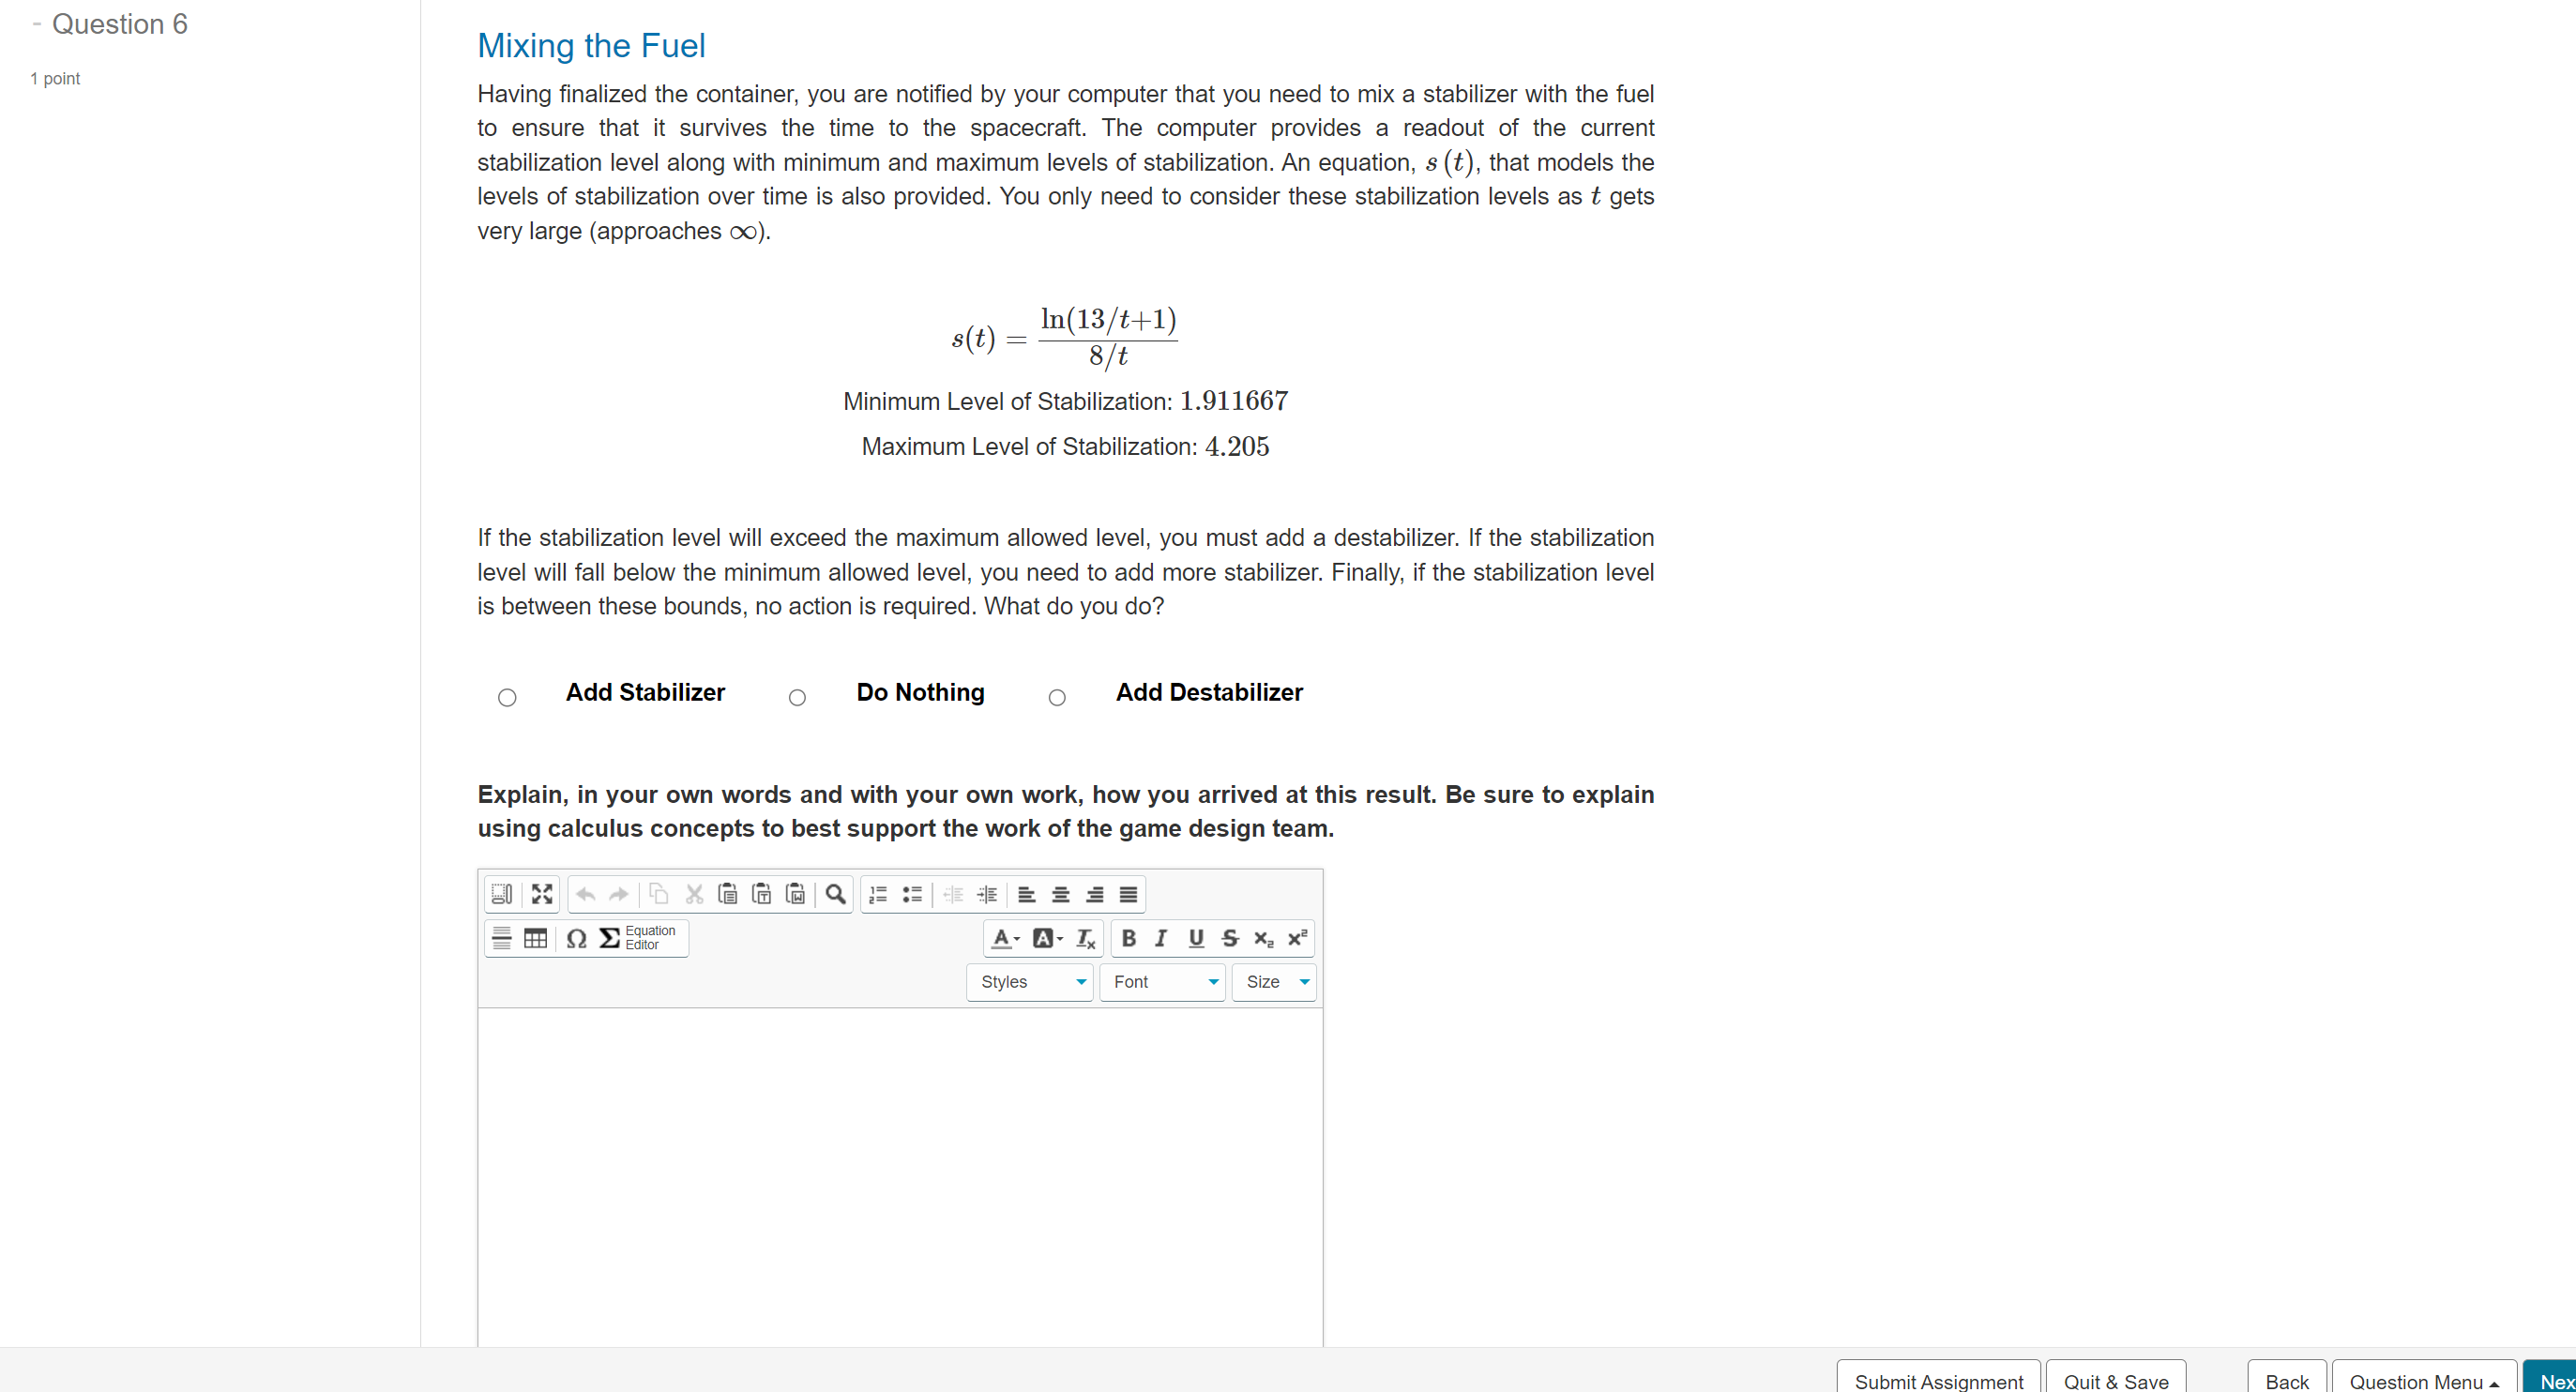This screenshot has width=2576, height=1392.
Task: Open the Font dropdown
Action: [1163, 982]
